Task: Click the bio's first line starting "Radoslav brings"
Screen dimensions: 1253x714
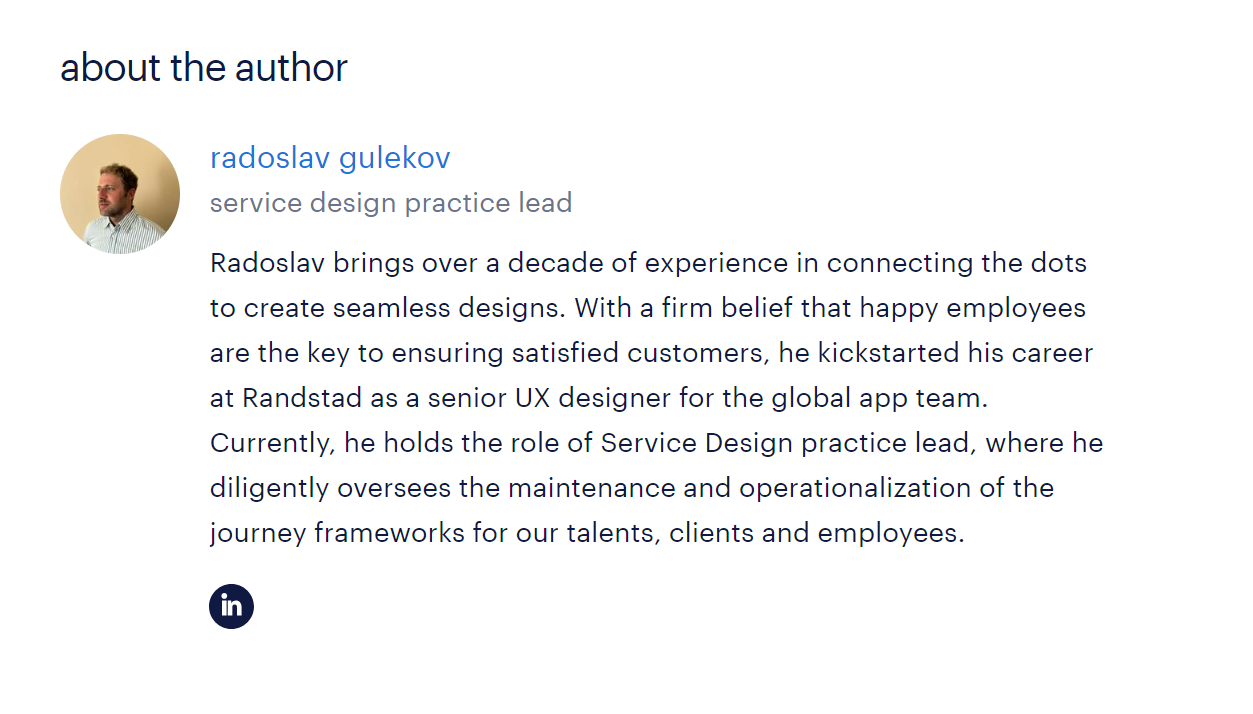Action: (x=648, y=264)
